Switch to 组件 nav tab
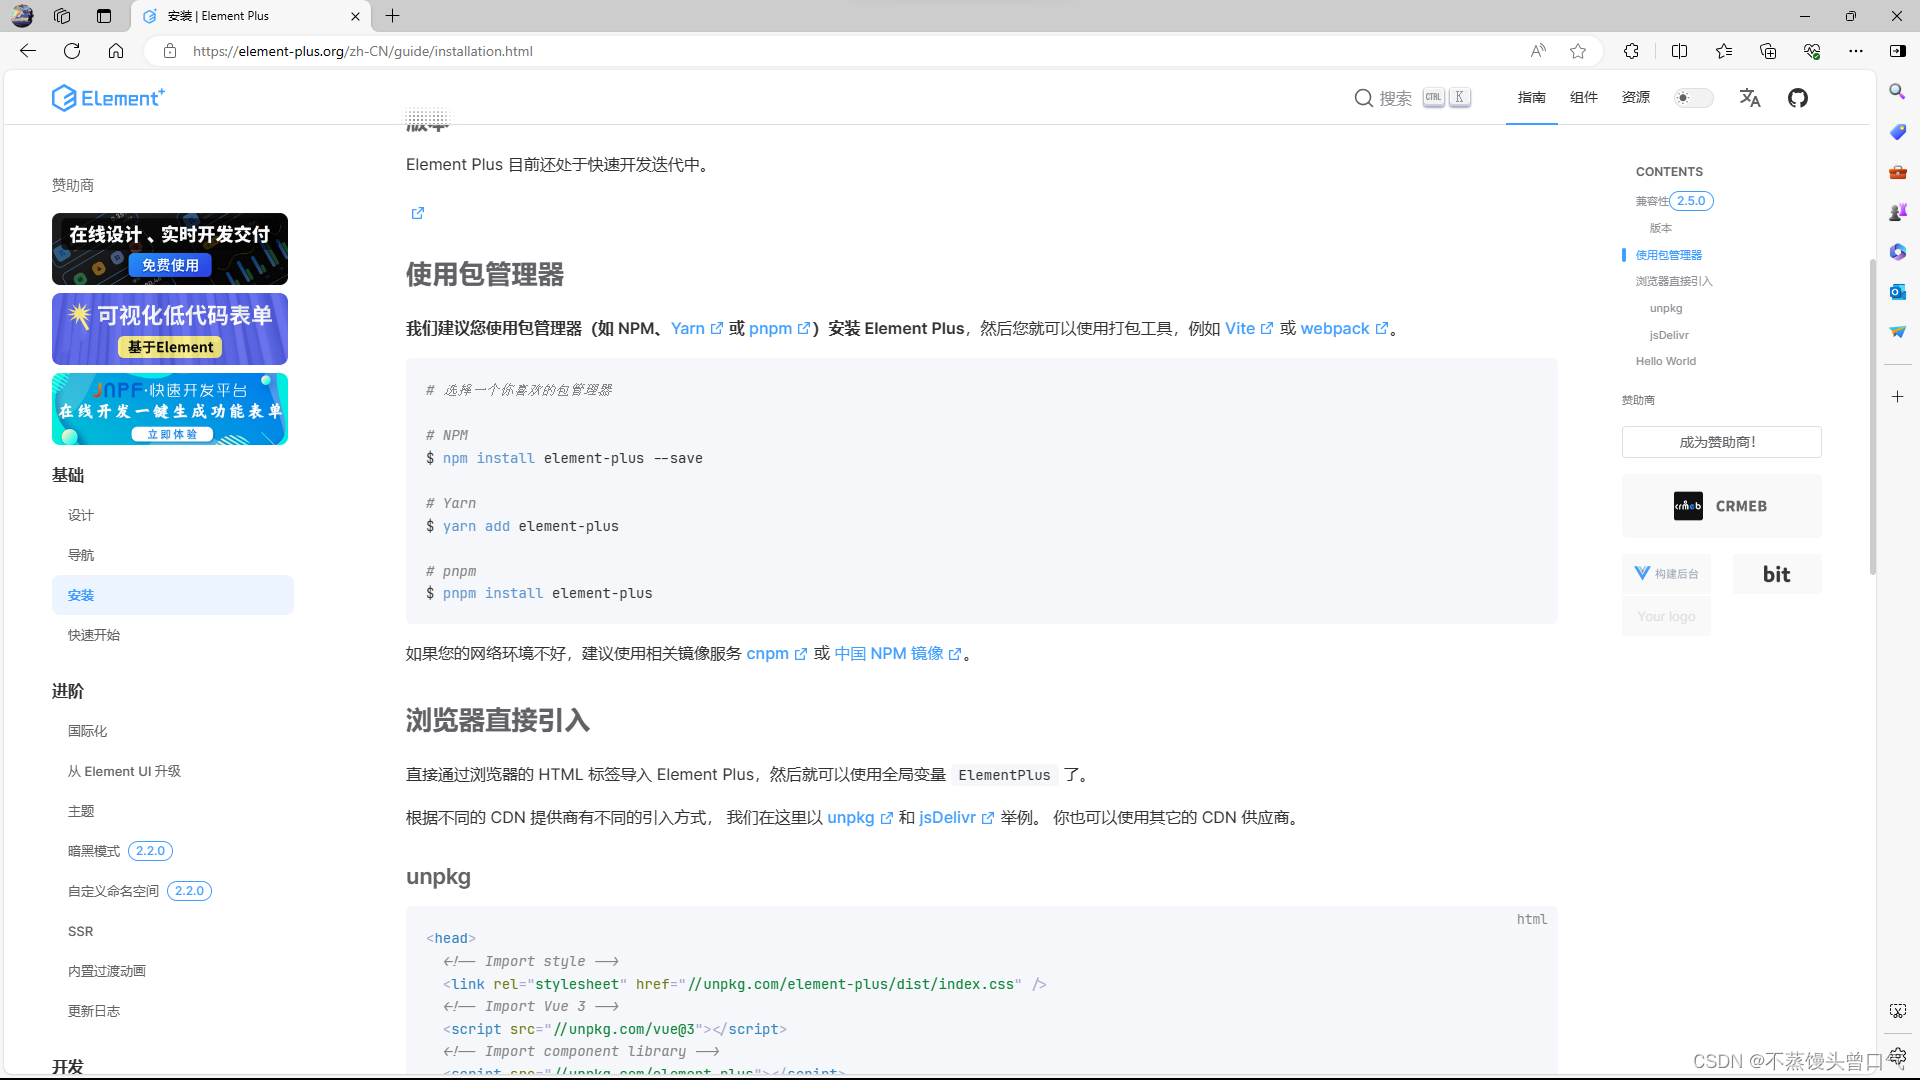 pos(1583,97)
